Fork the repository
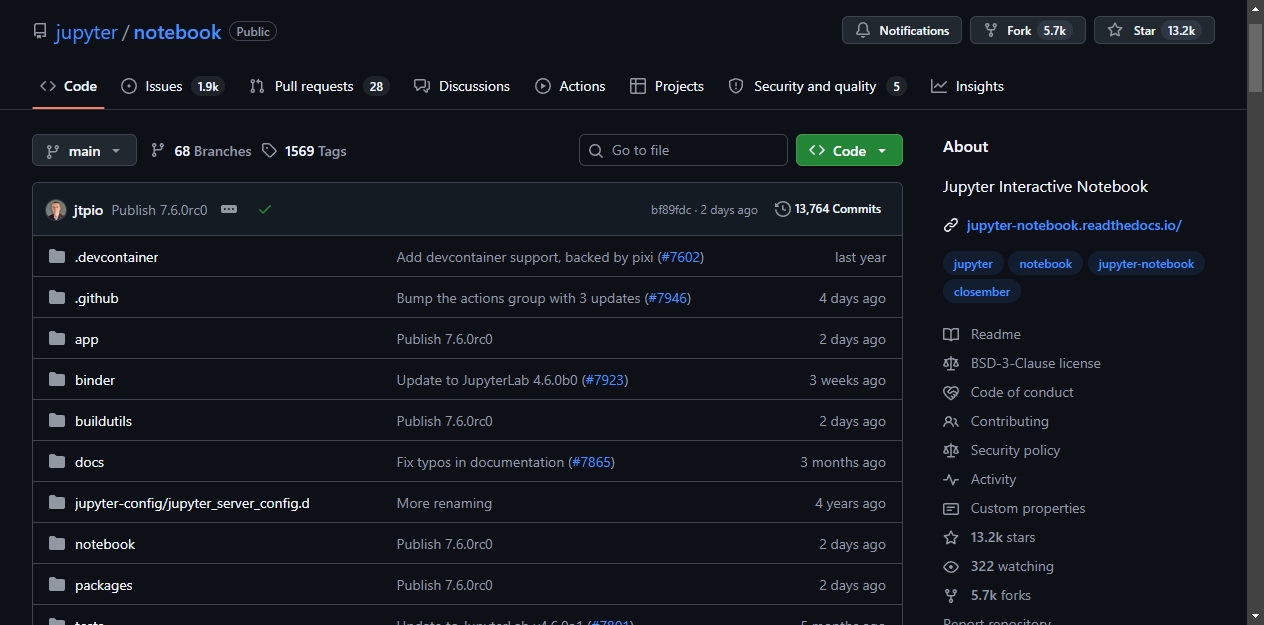 1027,30
